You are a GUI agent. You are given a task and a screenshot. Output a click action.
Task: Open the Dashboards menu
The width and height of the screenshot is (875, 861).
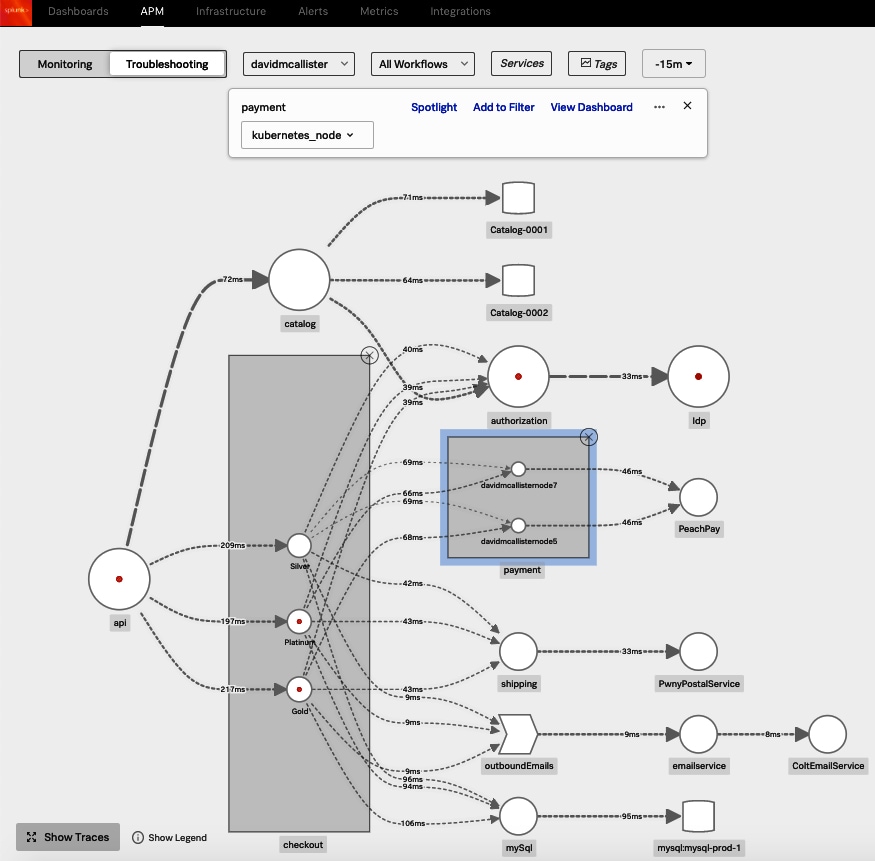click(x=78, y=11)
